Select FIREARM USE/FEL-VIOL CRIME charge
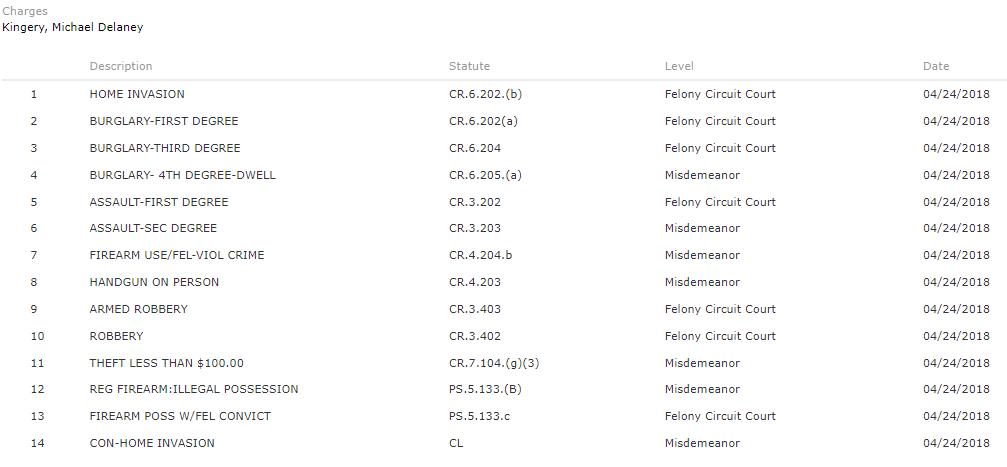 (177, 255)
